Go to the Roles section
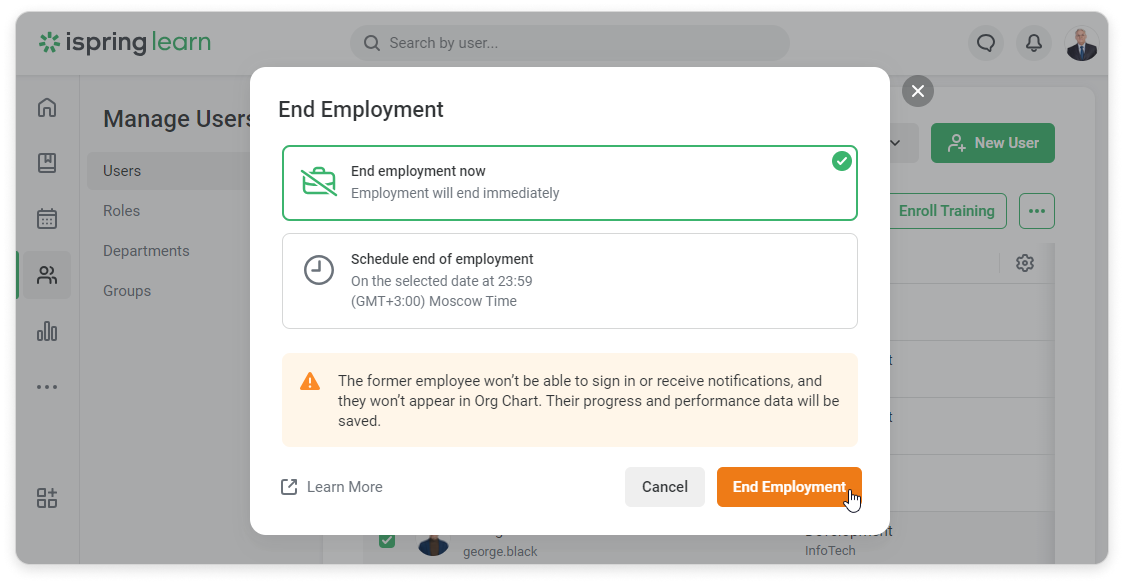 click(122, 211)
